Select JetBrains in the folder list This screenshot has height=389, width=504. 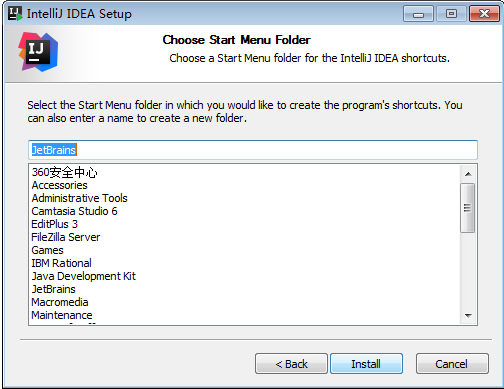coord(53,289)
